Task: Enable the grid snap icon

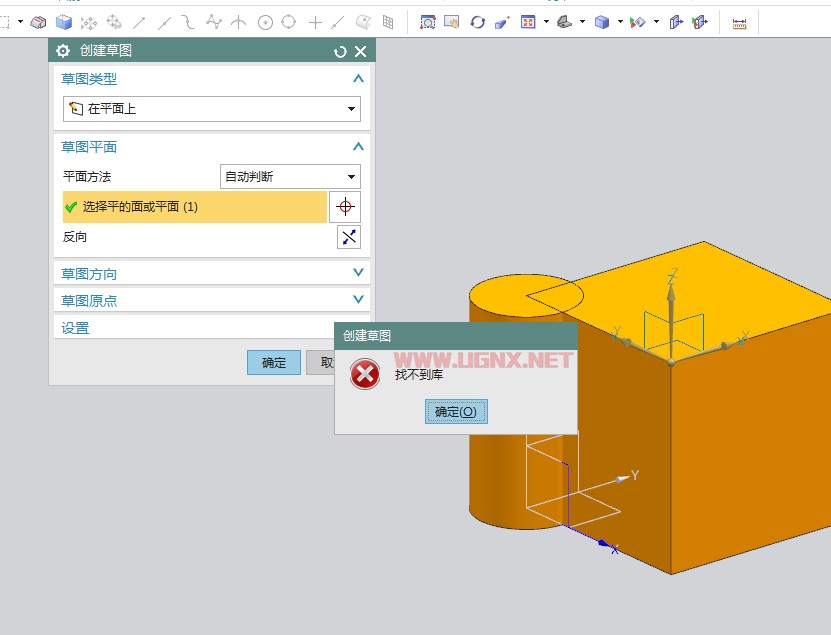Action: coord(388,22)
